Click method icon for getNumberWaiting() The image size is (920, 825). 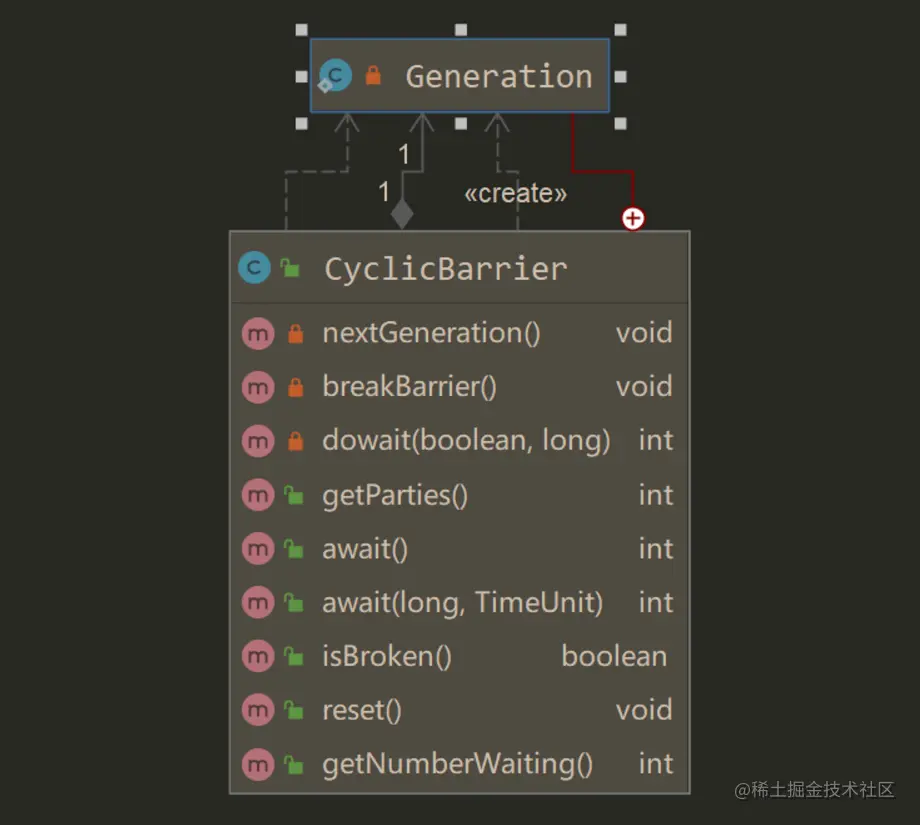coord(258,765)
